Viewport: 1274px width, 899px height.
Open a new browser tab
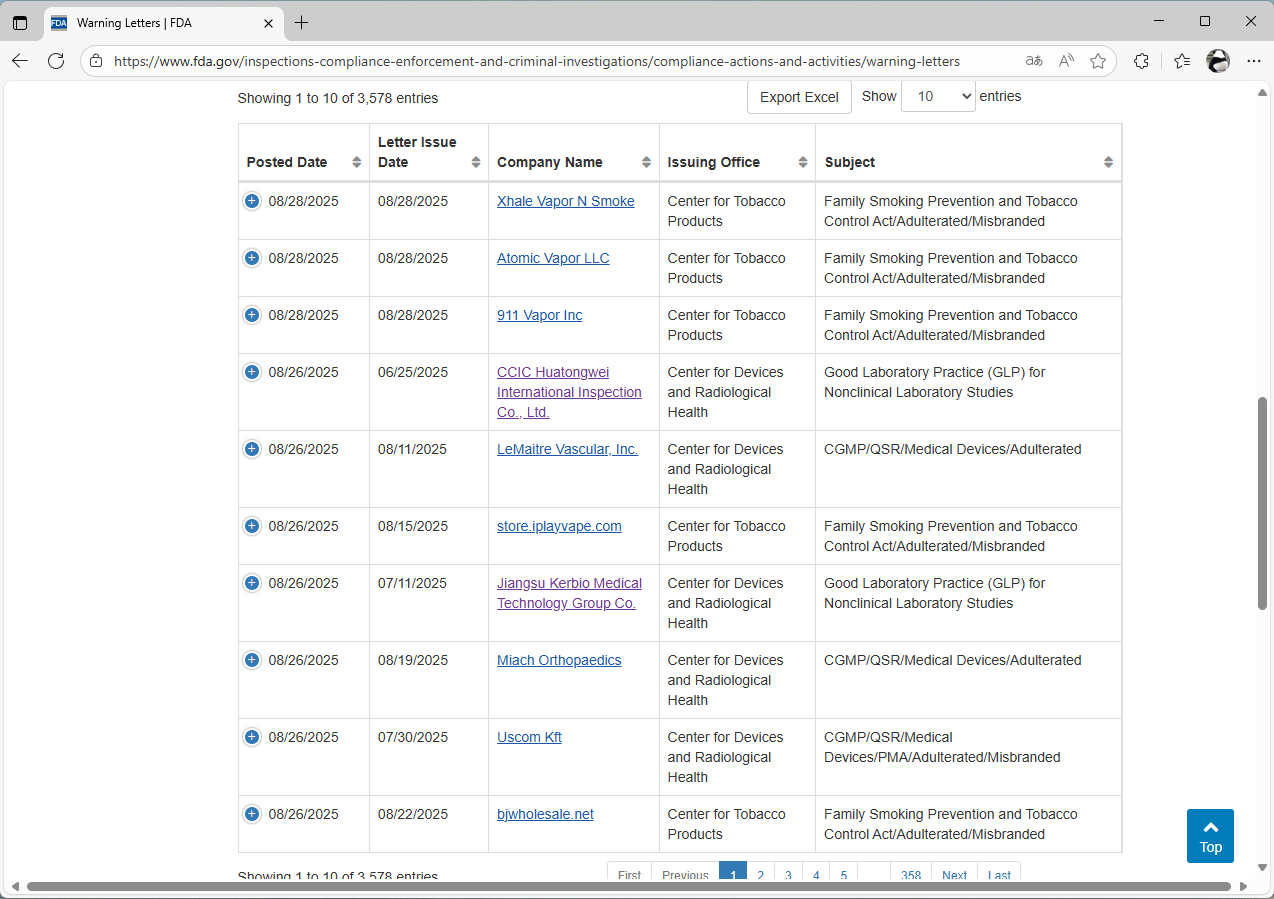click(x=302, y=22)
